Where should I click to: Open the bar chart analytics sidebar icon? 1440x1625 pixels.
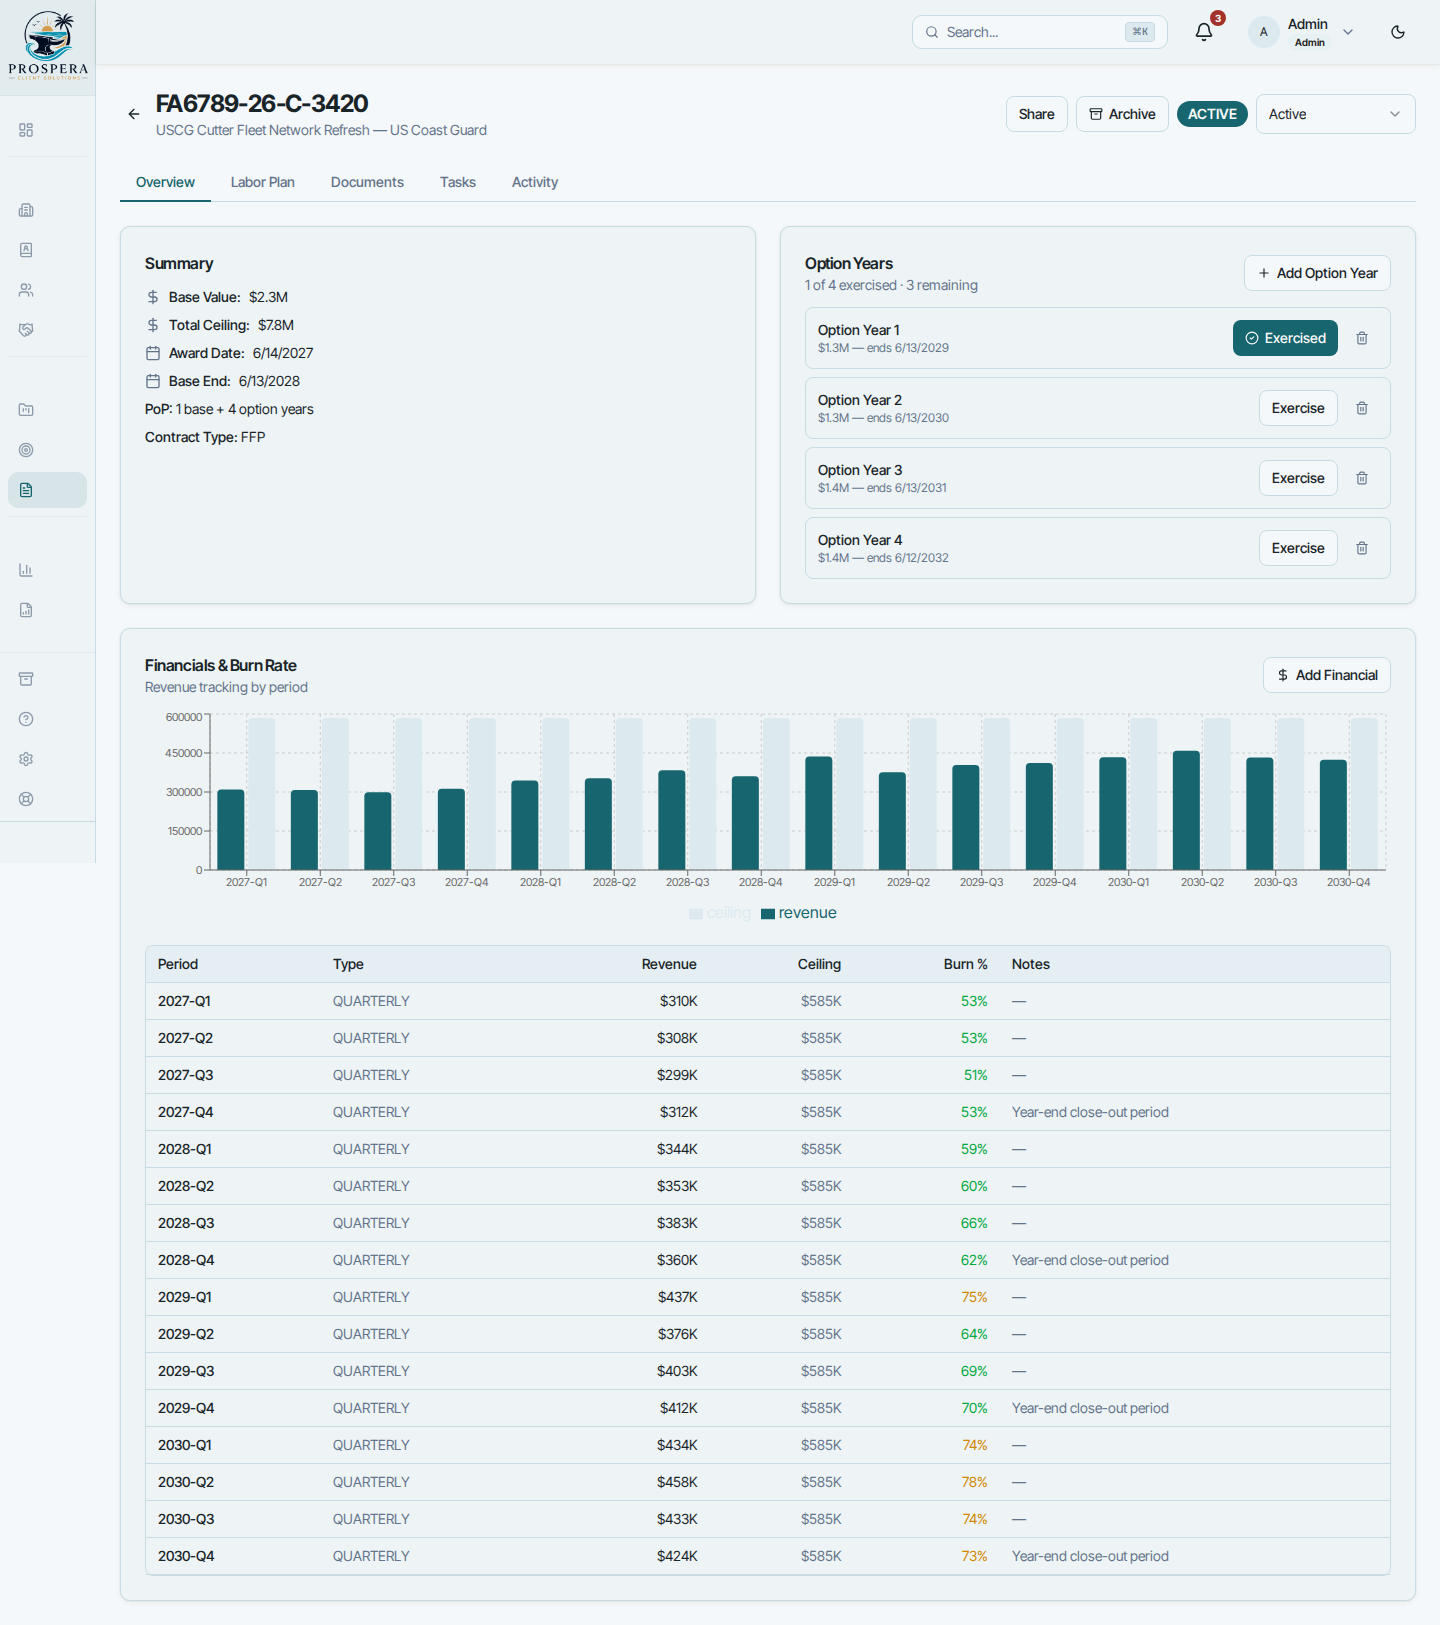(x=26, y=570)
